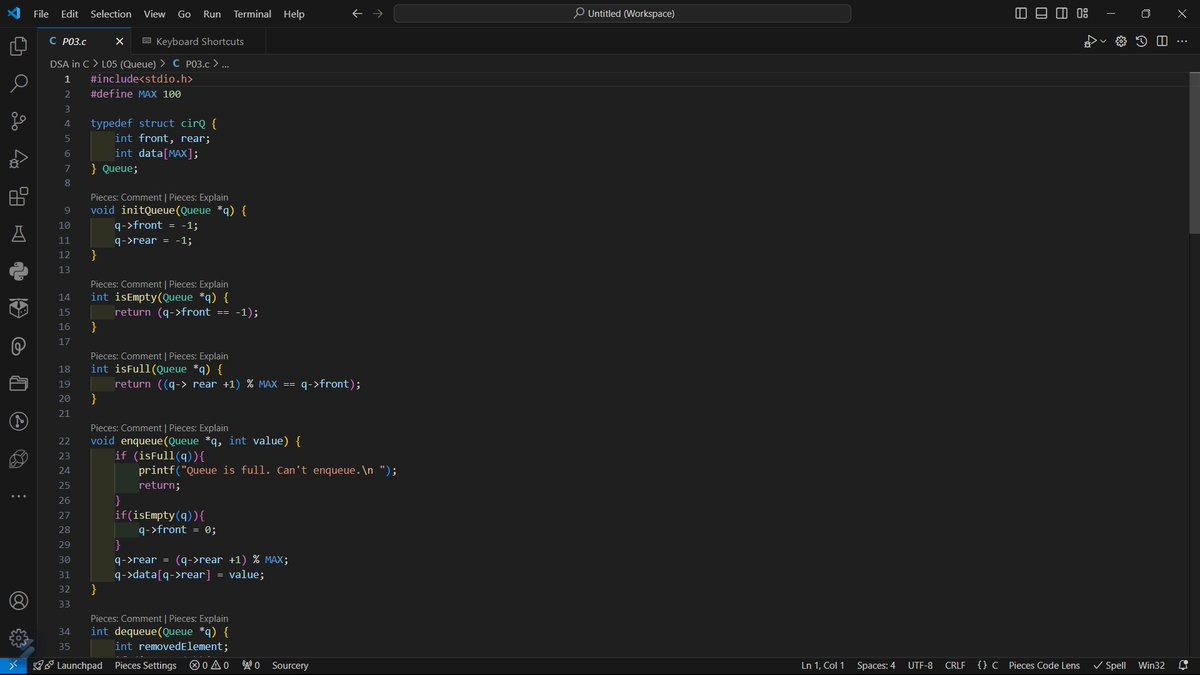Screen dimensions: 1200x675
Task: Show additional views ellipsis in activity bar
Action: click(x=18, y=496)
